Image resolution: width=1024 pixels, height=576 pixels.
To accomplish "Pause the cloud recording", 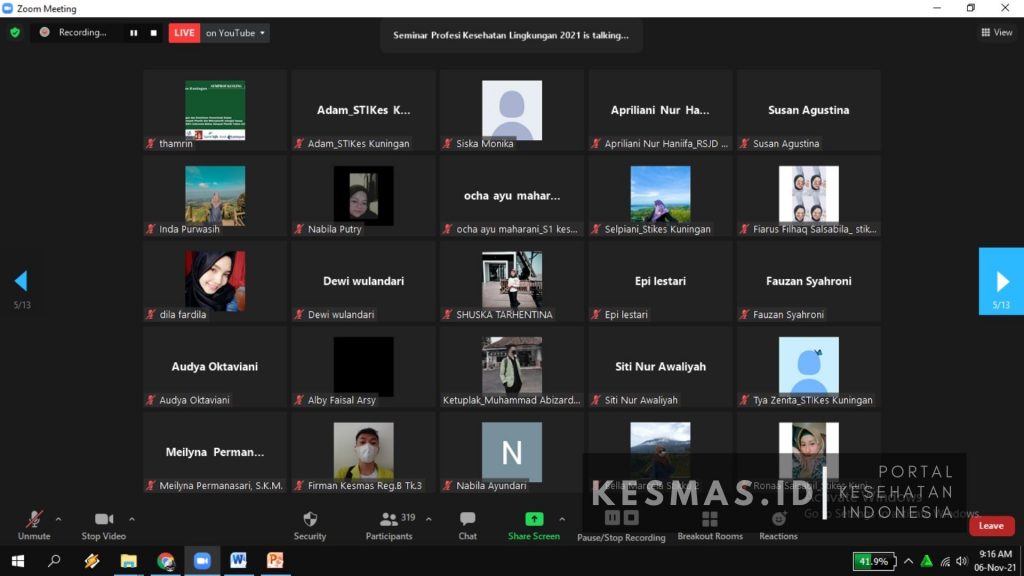I will (x=613, y=519).
